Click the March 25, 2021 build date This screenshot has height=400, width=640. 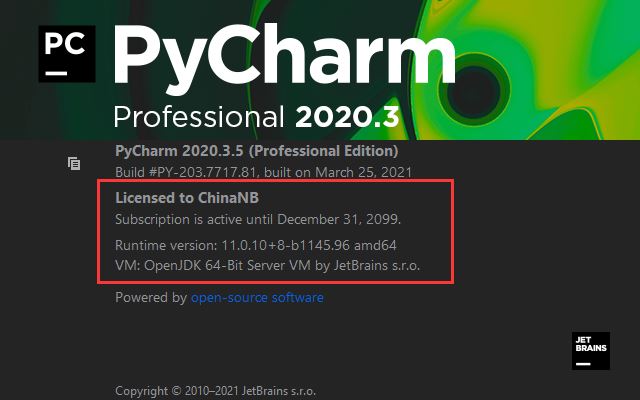[x=363, y=172]
